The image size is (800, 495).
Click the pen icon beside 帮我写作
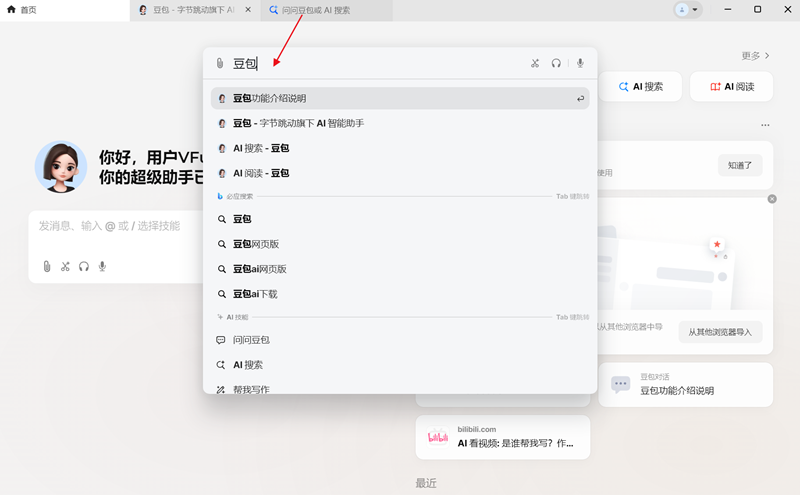pos(221,390)
